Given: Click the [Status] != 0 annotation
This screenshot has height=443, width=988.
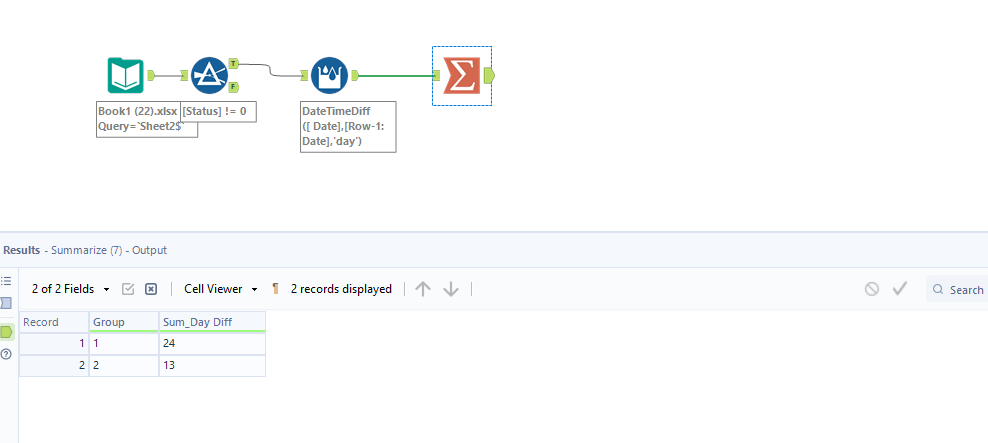Looking at the screenshot, I should pos(219,112).
